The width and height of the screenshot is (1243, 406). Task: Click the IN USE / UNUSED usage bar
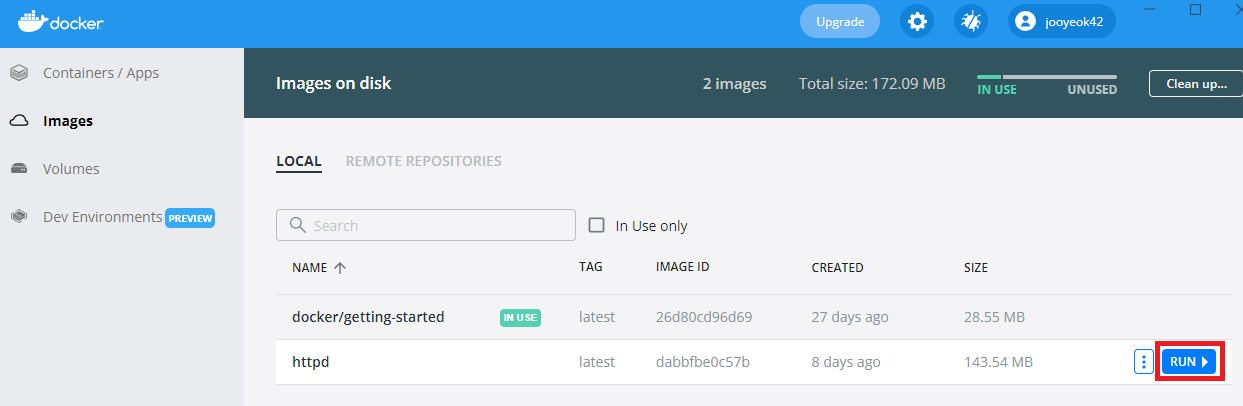click(x=1047, y=76)
